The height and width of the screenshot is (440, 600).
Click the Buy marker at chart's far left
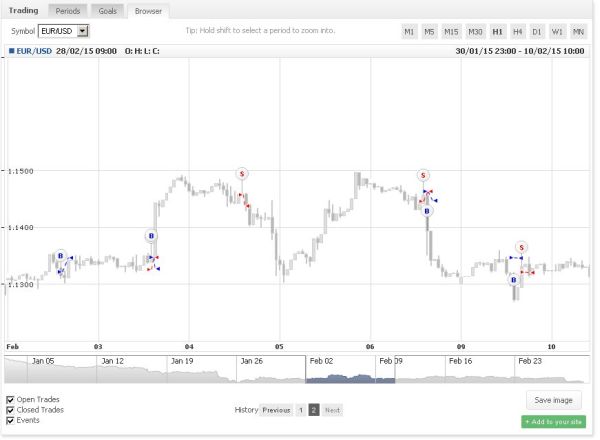coord(61,256)
